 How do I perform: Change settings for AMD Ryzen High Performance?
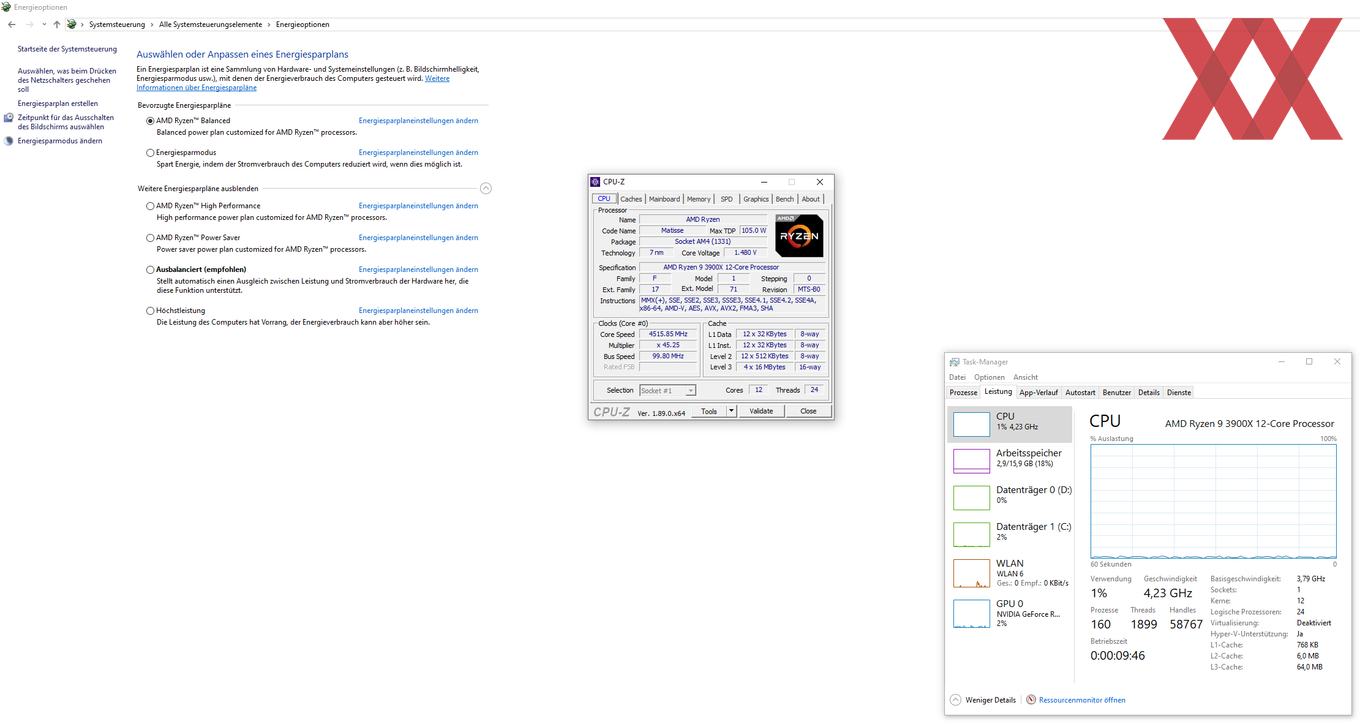(418, 206)
